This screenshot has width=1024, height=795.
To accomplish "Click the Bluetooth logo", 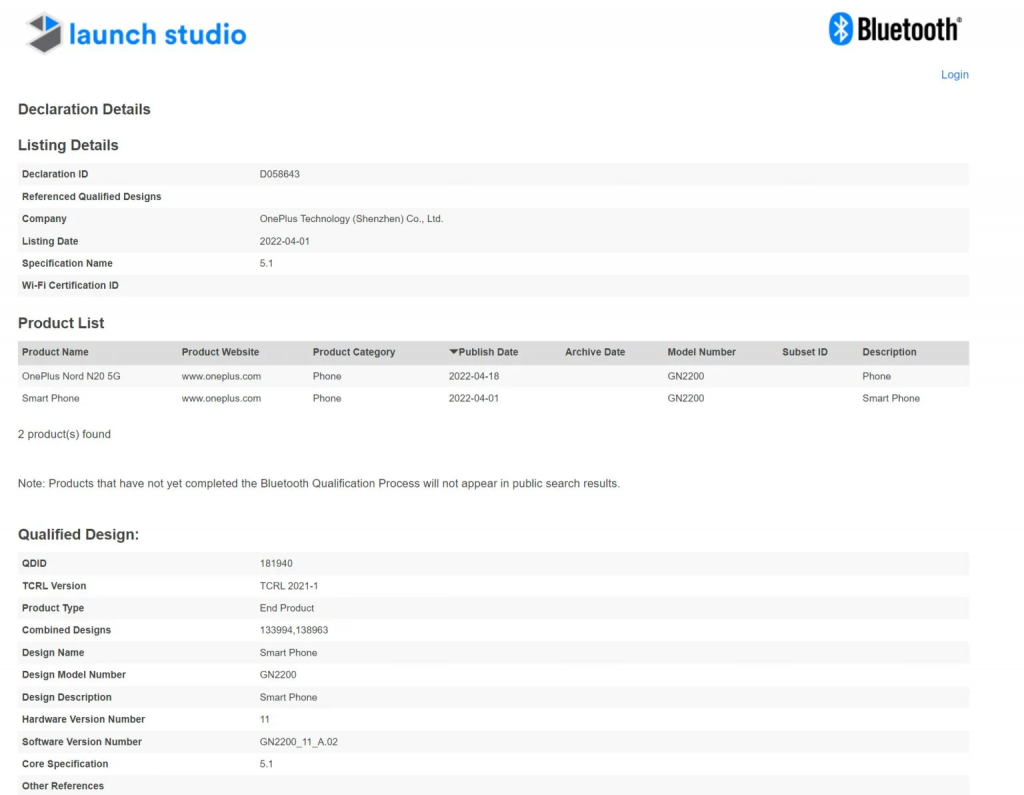I will click(895, 29).
